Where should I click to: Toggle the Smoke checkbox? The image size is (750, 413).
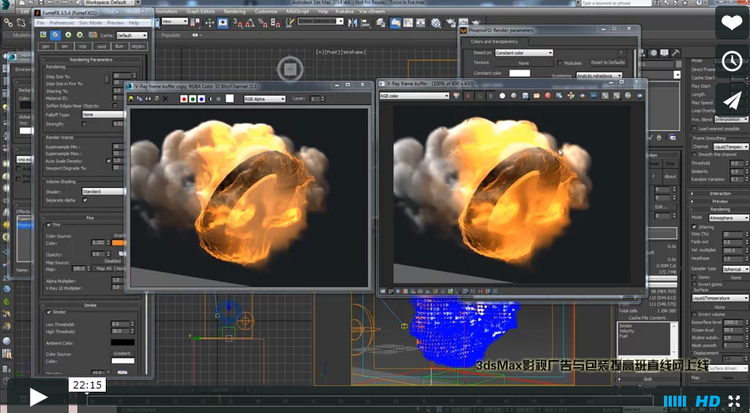click(49, 312)
